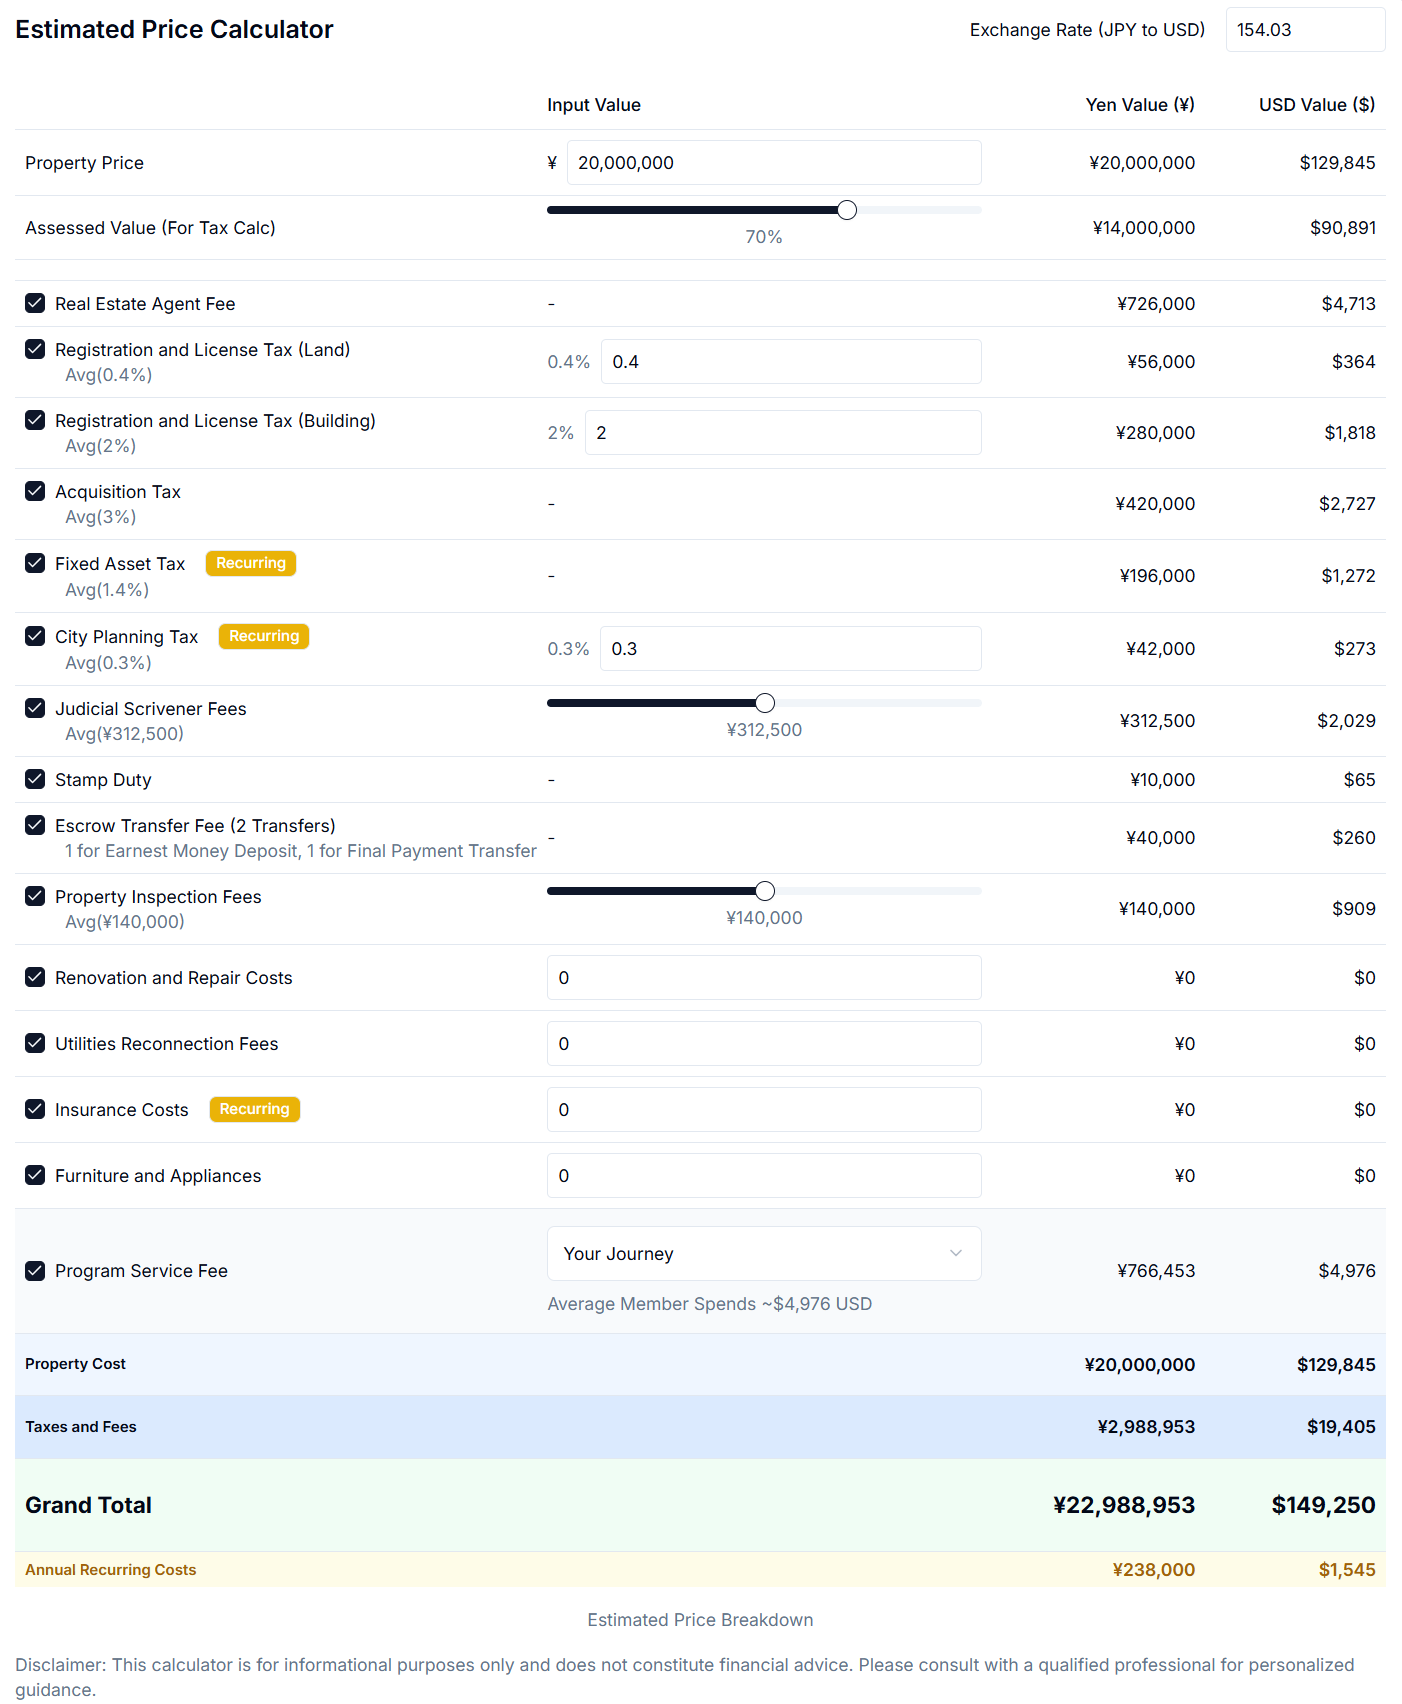Viewport: 1402px width, 1704px height.
Task: Click the Exchange Rate input field
Action: click(1304, 30)
